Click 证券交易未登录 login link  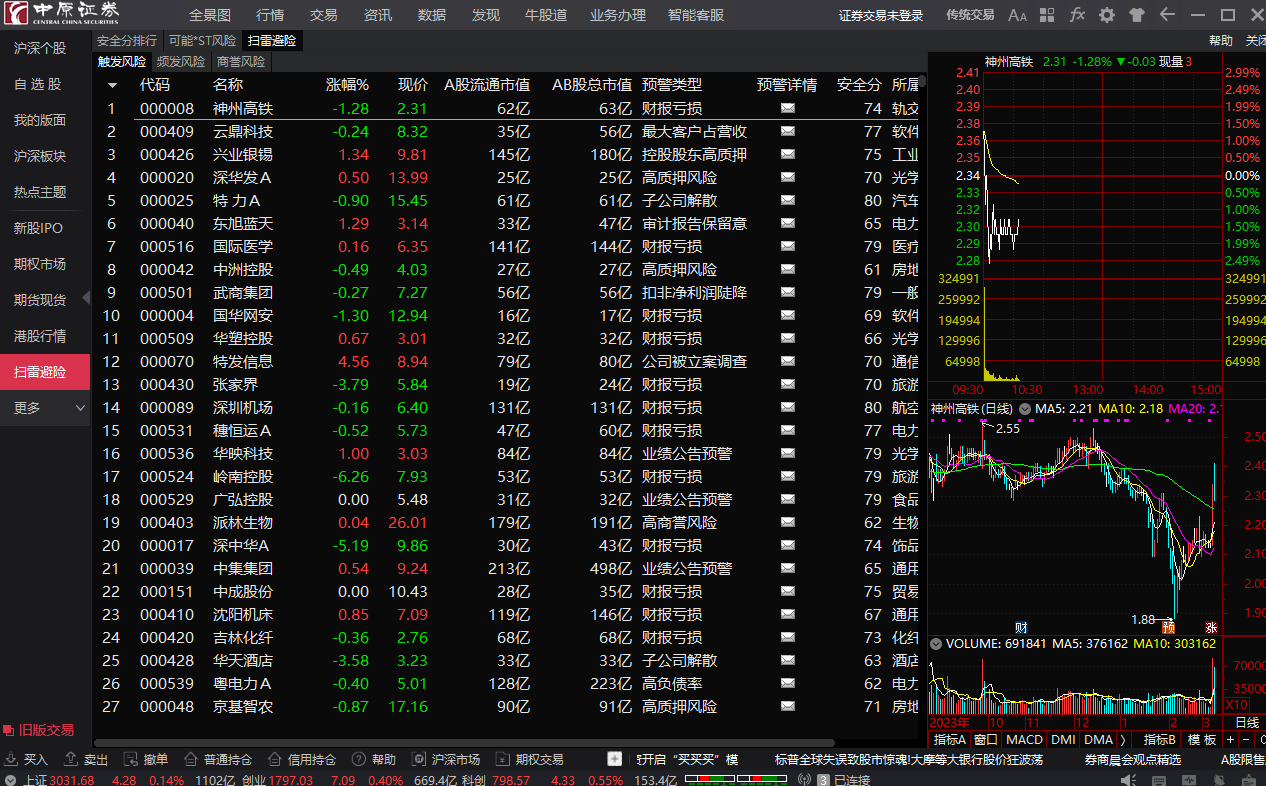(x=881, y=15)
